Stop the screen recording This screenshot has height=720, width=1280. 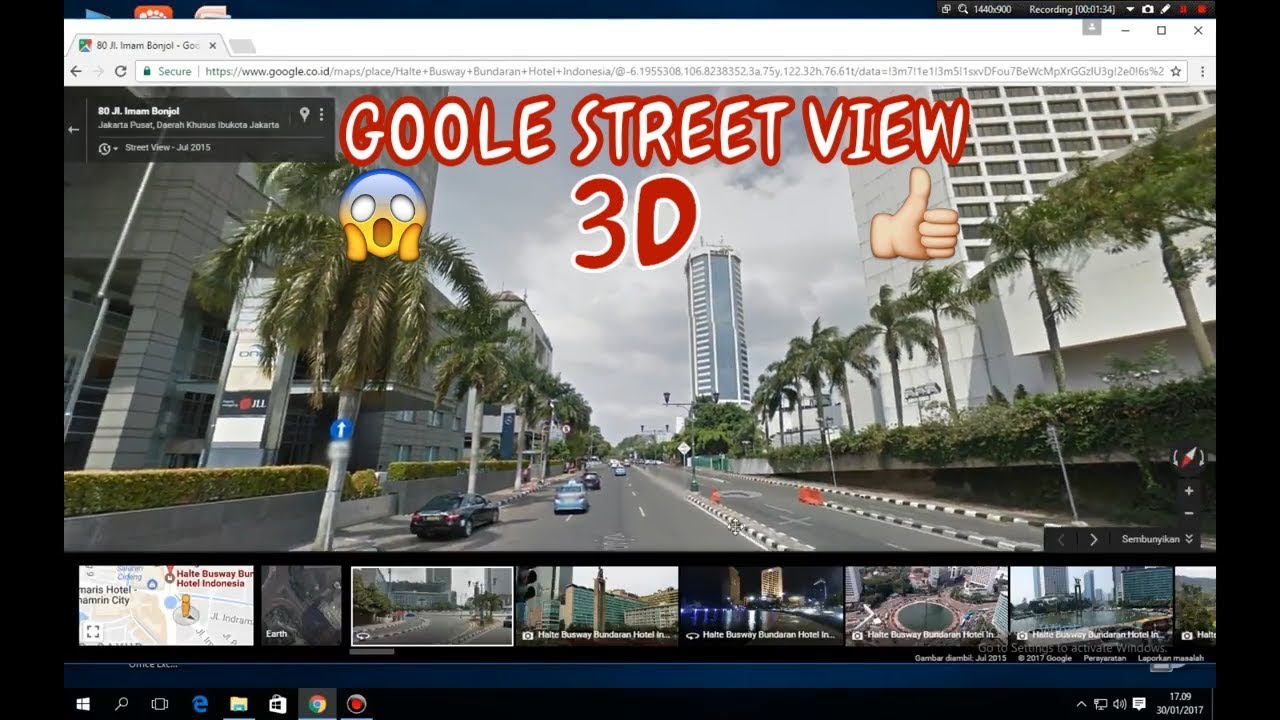[1201, 9]
